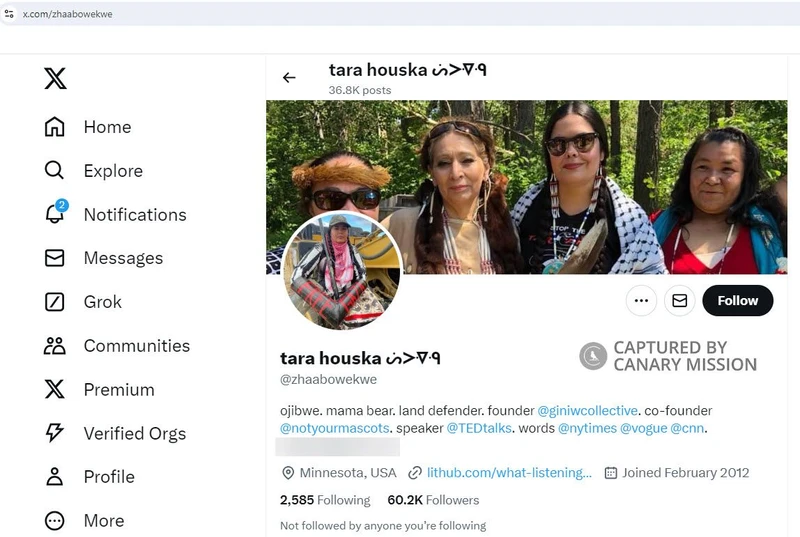Viewport: 800px width, 537px height.
Task: Open Verified Orgs lightning icon
Action: pos(55,433)
